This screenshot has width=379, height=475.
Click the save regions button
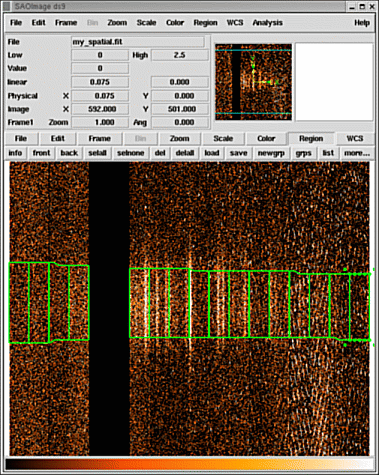pos(238,153)
